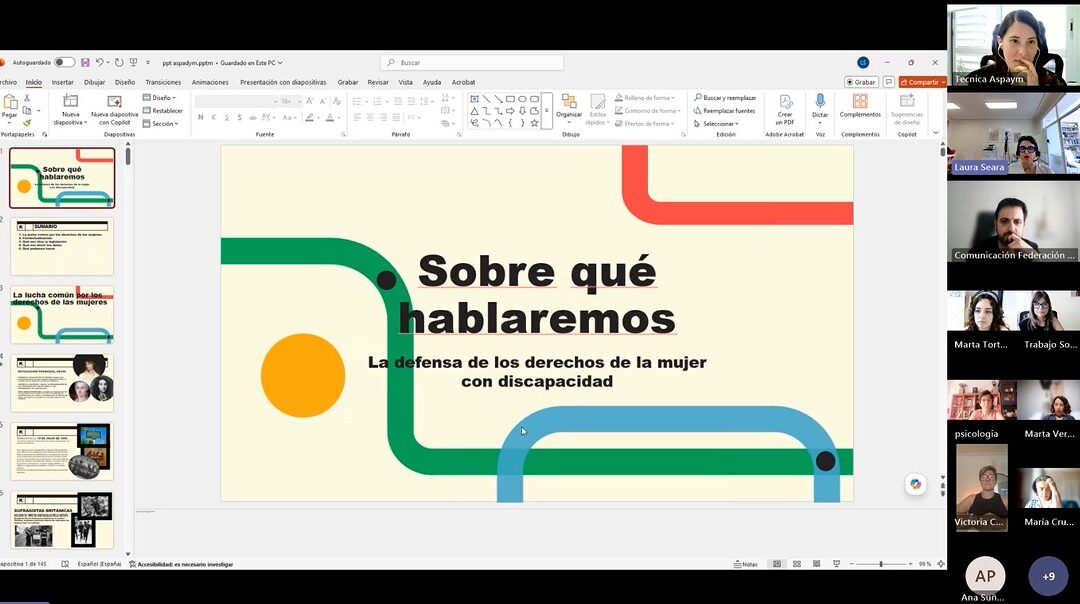Click the orange Compartir button
Screen dimensions: 1080x604
coord(922,82)
